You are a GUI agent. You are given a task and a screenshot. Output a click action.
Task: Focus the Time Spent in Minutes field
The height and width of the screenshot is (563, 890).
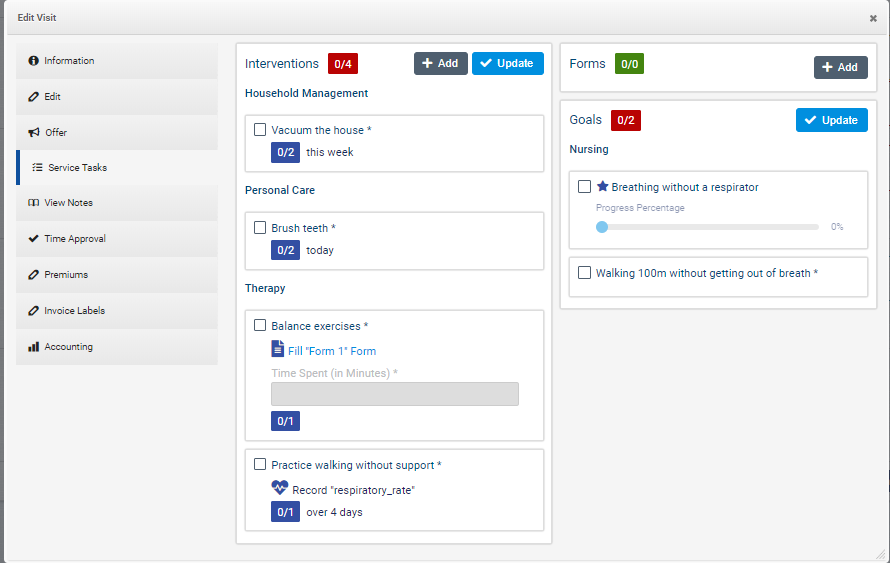coord(395,394)
